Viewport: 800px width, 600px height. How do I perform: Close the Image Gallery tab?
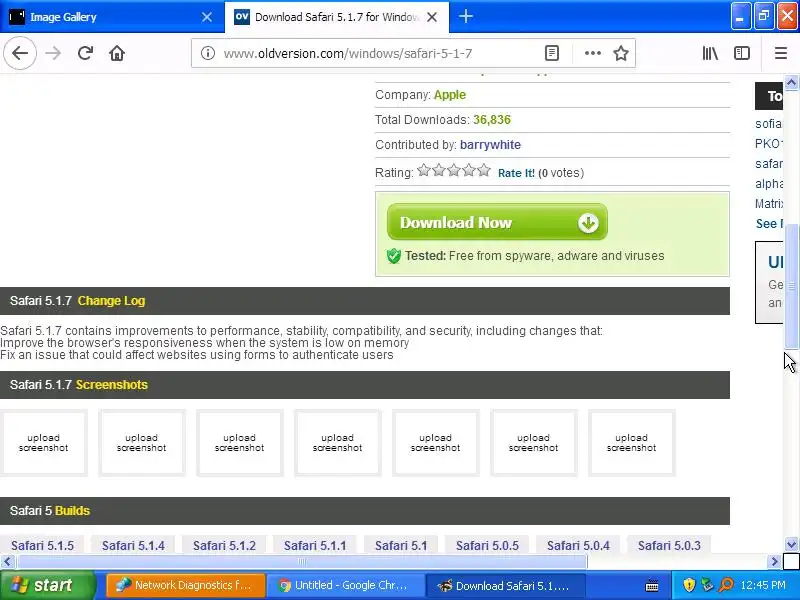[x=207, y=17]
